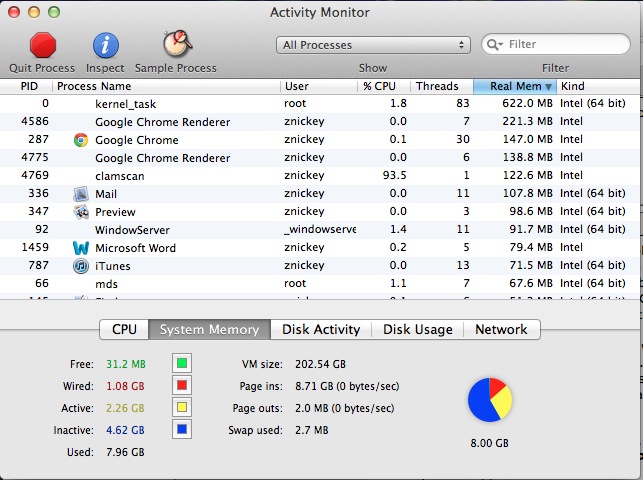
Task: Open the Inspect info icon
Action: (x=106, y=45)
